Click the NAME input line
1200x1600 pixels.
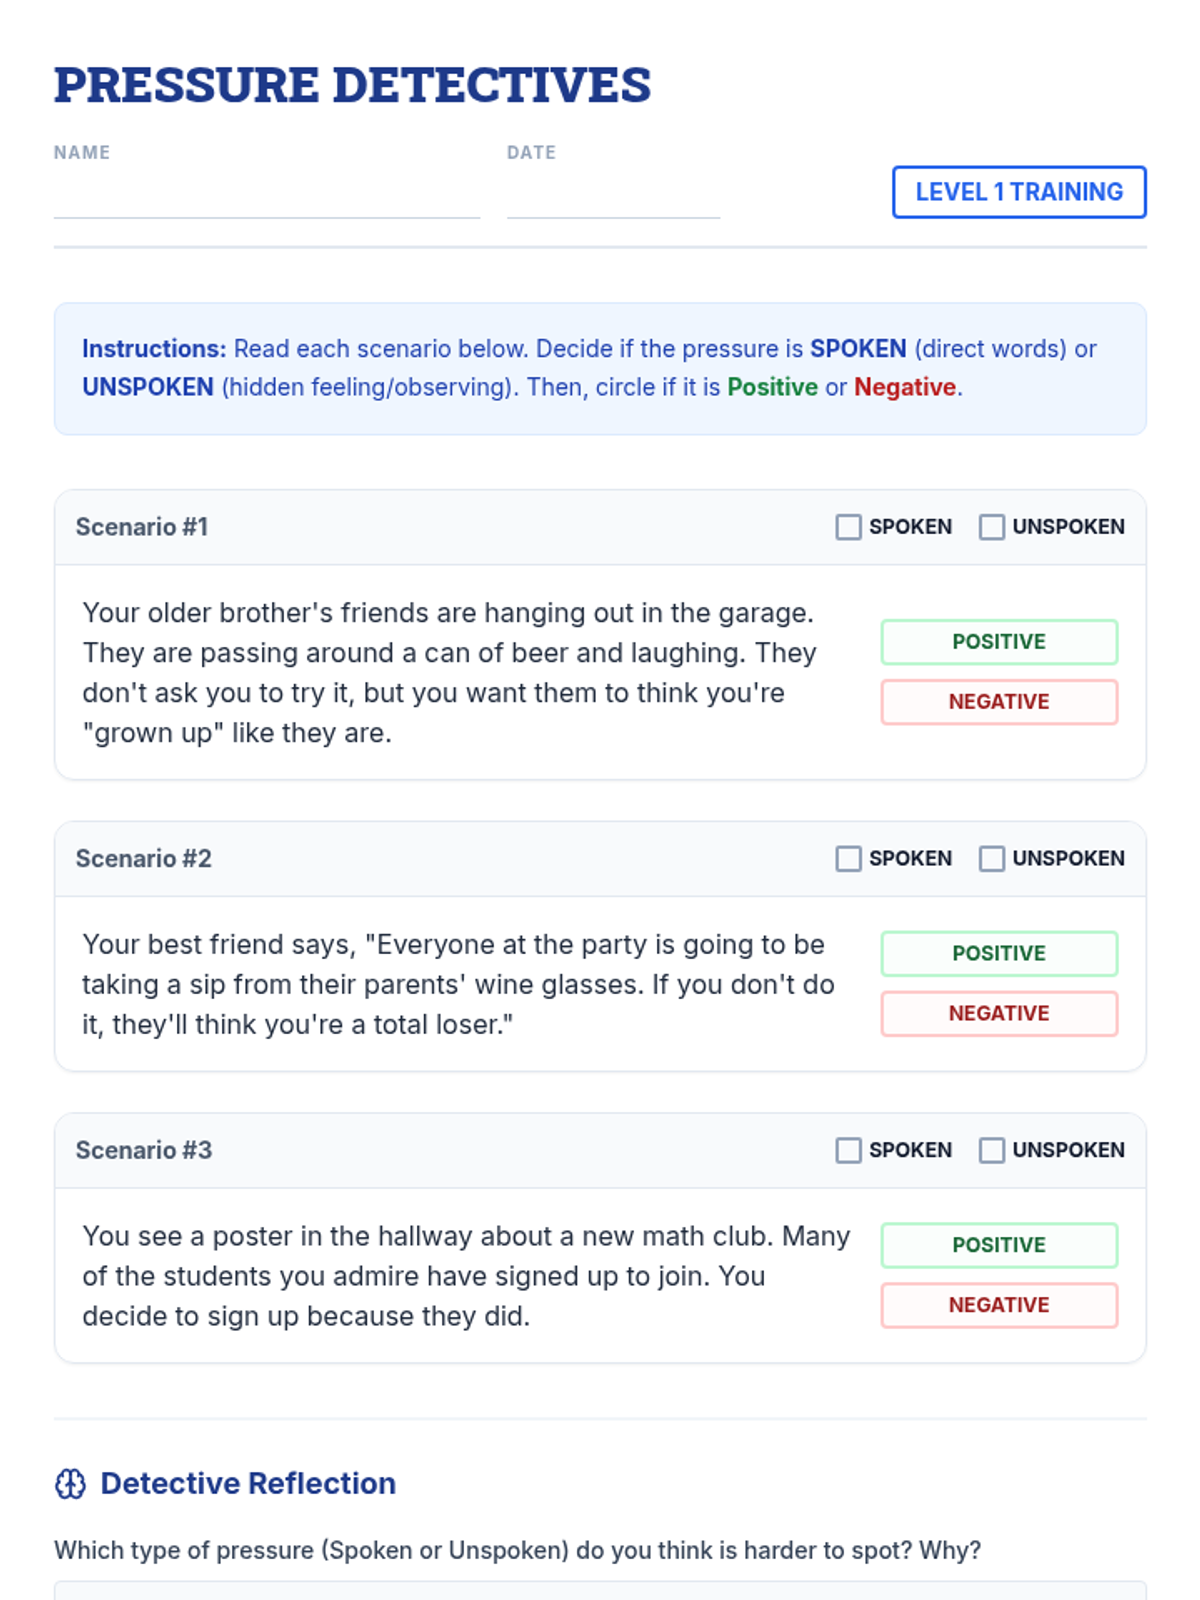266,200
